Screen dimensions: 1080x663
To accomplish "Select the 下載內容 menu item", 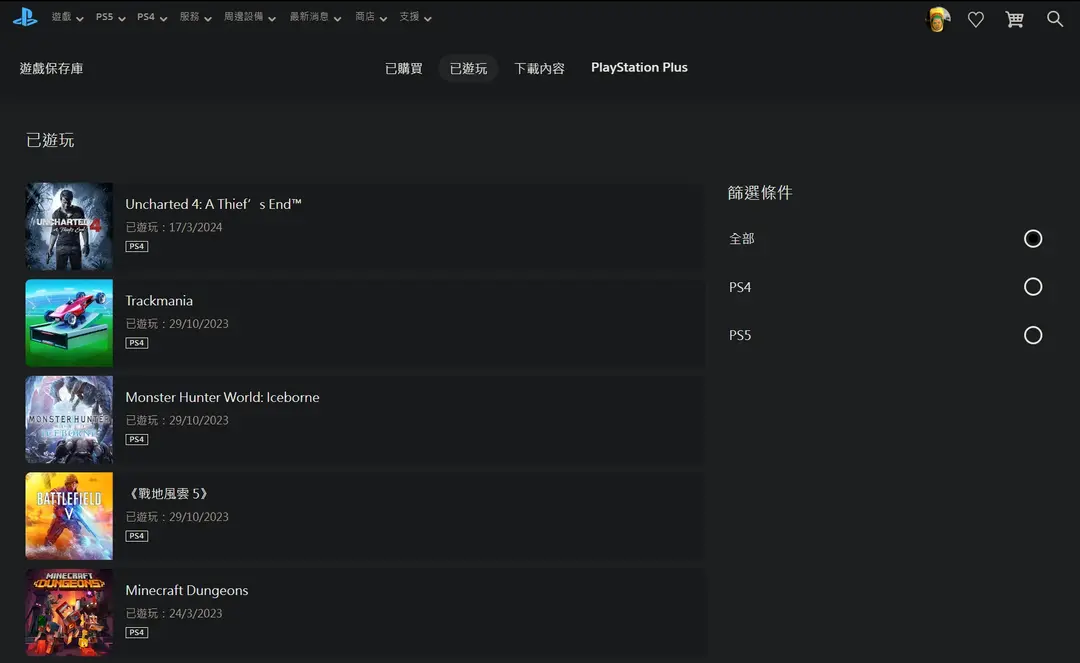I will 539,68.
